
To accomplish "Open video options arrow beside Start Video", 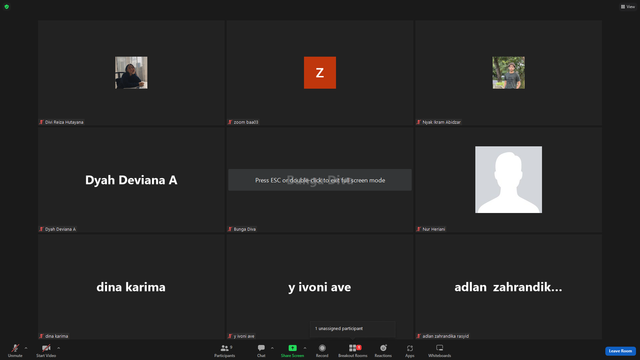I will click(x=59, y=348).
